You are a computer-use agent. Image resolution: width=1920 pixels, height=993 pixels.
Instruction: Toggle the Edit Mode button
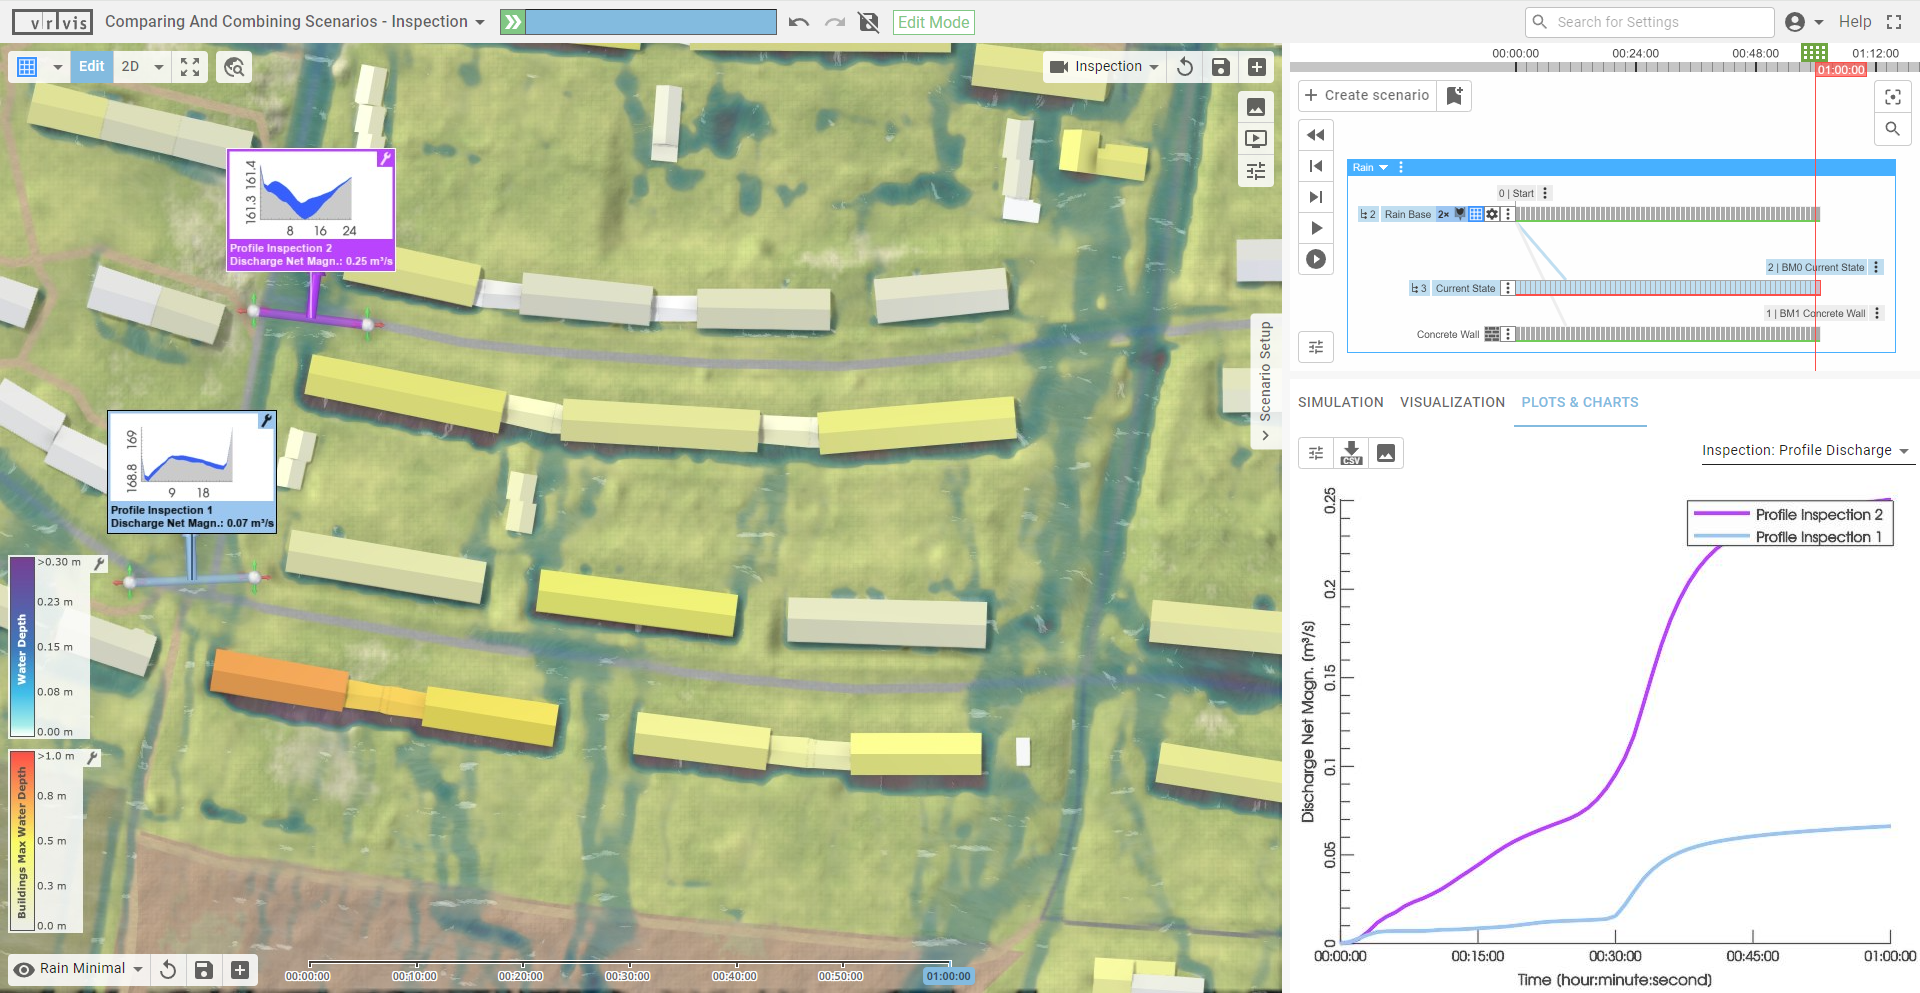(933, 22)
